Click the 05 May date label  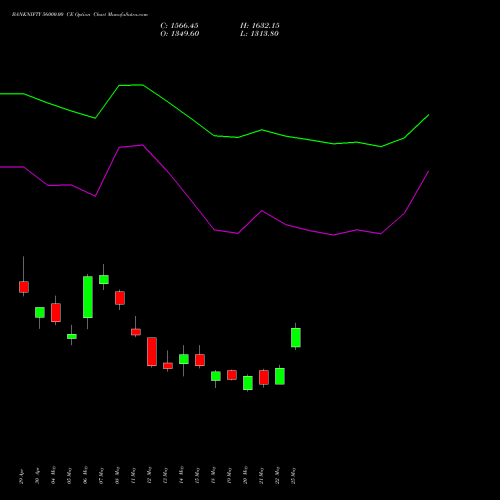pyautogui.click(x=69, y=475)
